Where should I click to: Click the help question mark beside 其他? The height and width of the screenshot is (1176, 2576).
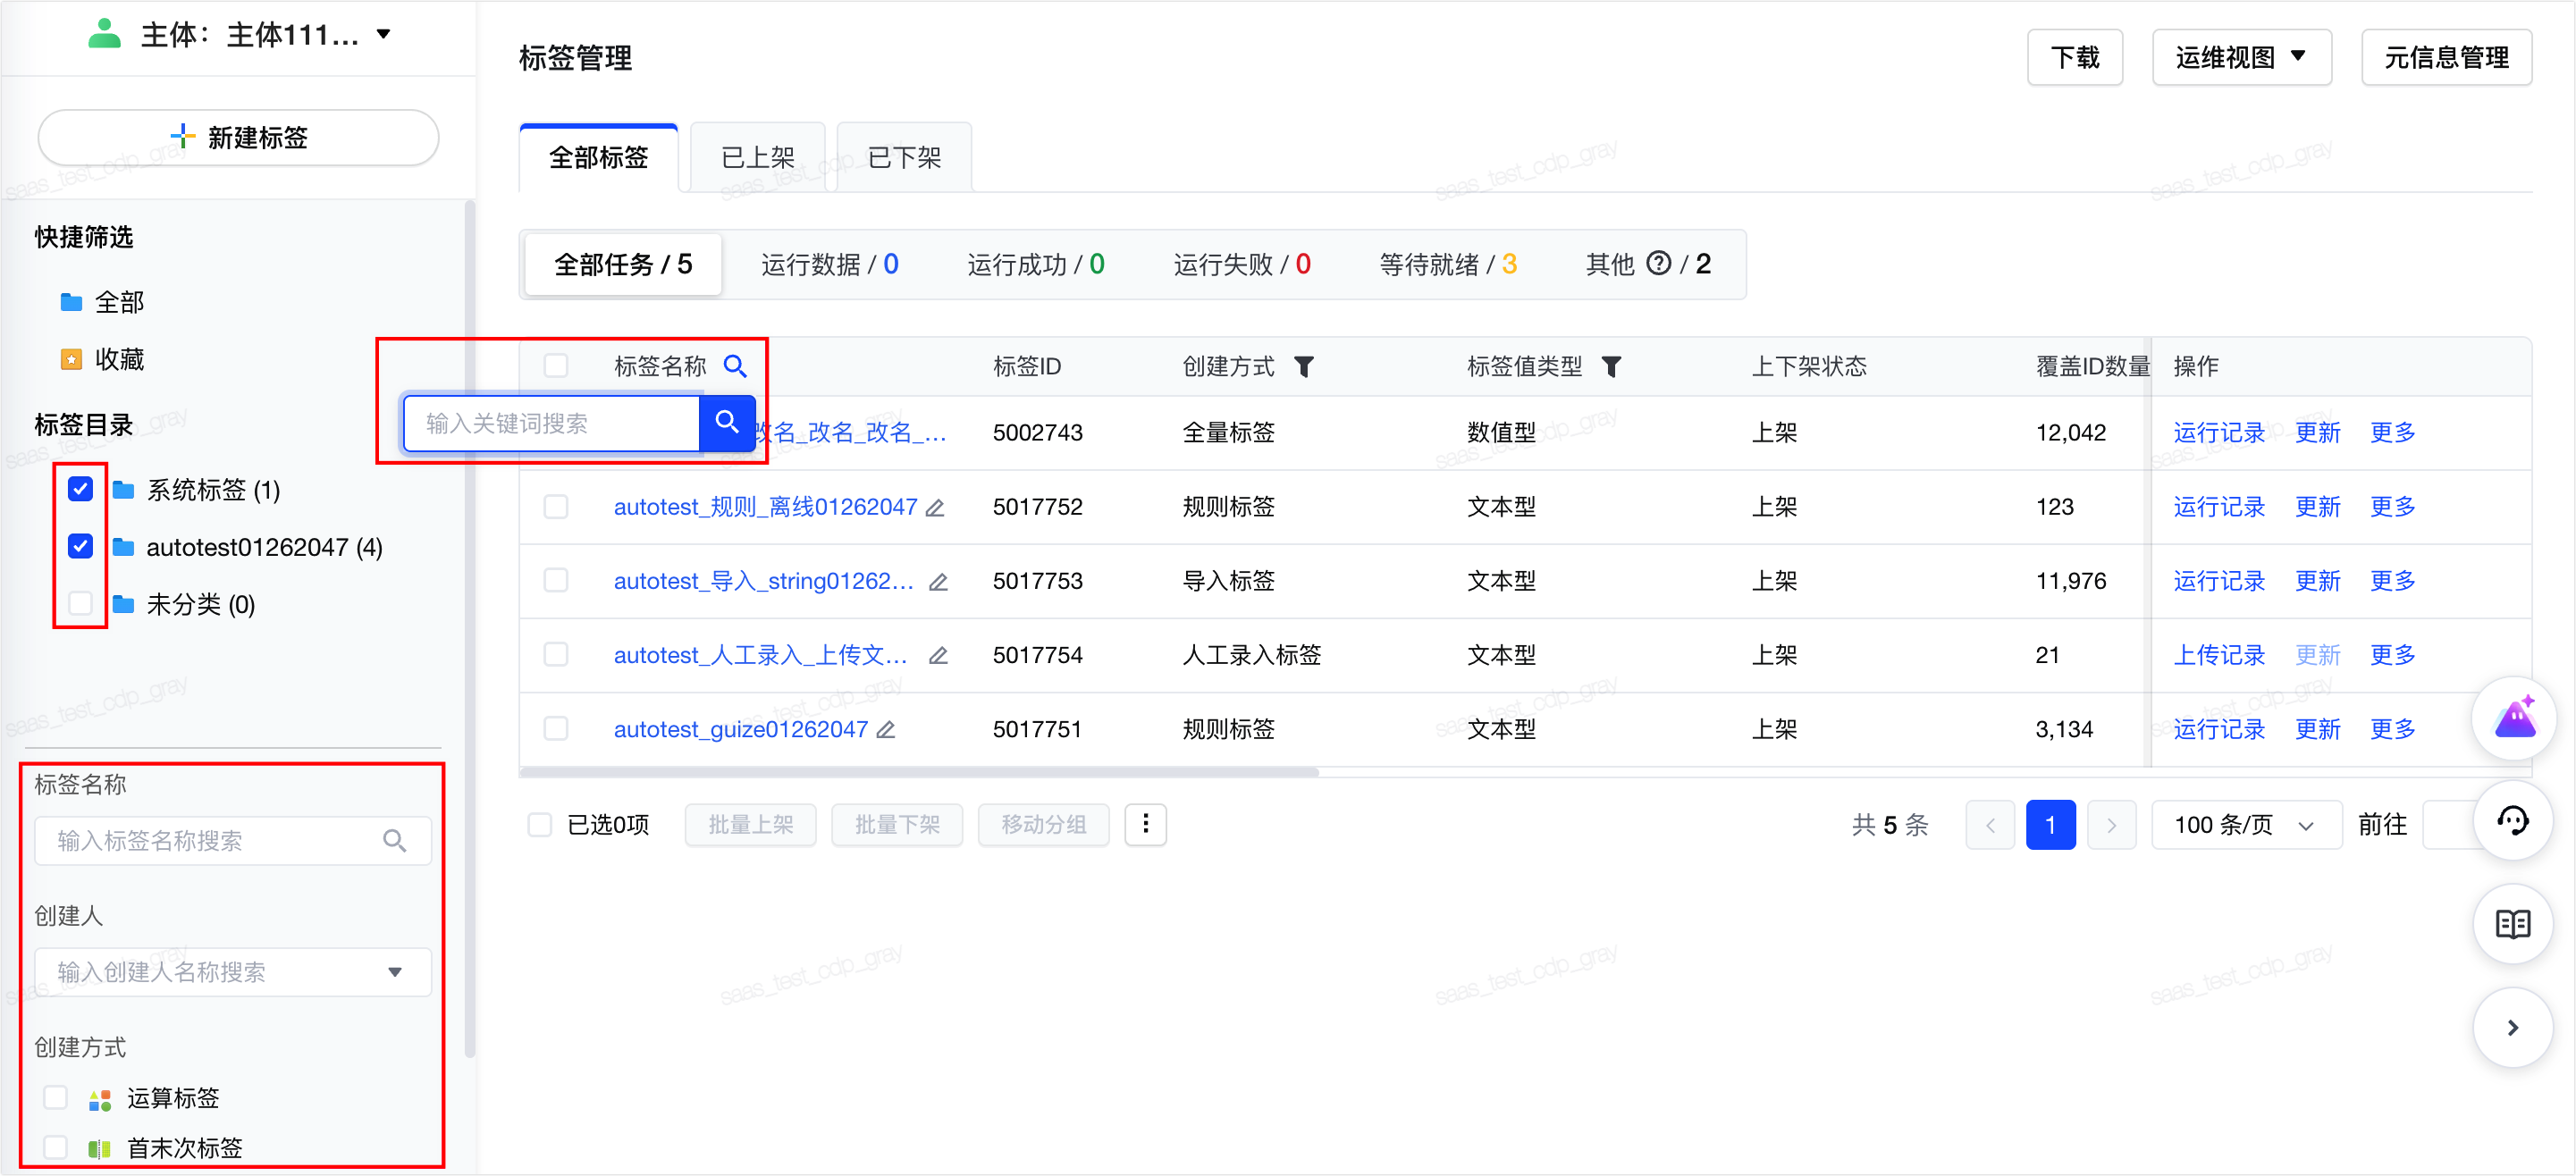[1659, 263]
